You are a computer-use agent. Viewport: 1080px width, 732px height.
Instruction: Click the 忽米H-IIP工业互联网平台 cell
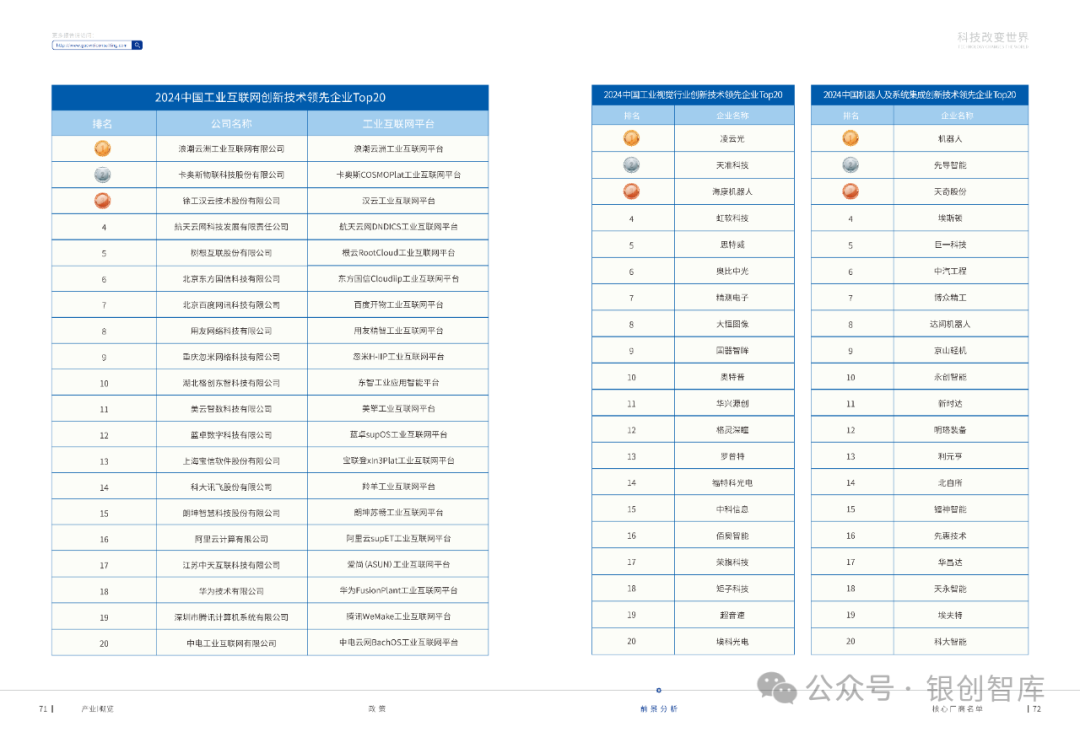click(x=398, y=357)
